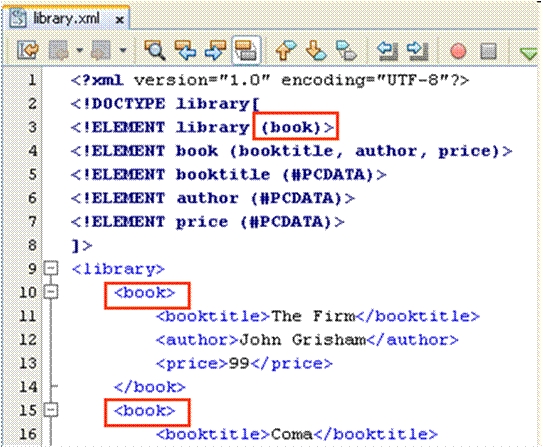Screen dimensions: 542x448
Task: Open the Forward navigation dropdown arrow
Action: coord(123,50)
